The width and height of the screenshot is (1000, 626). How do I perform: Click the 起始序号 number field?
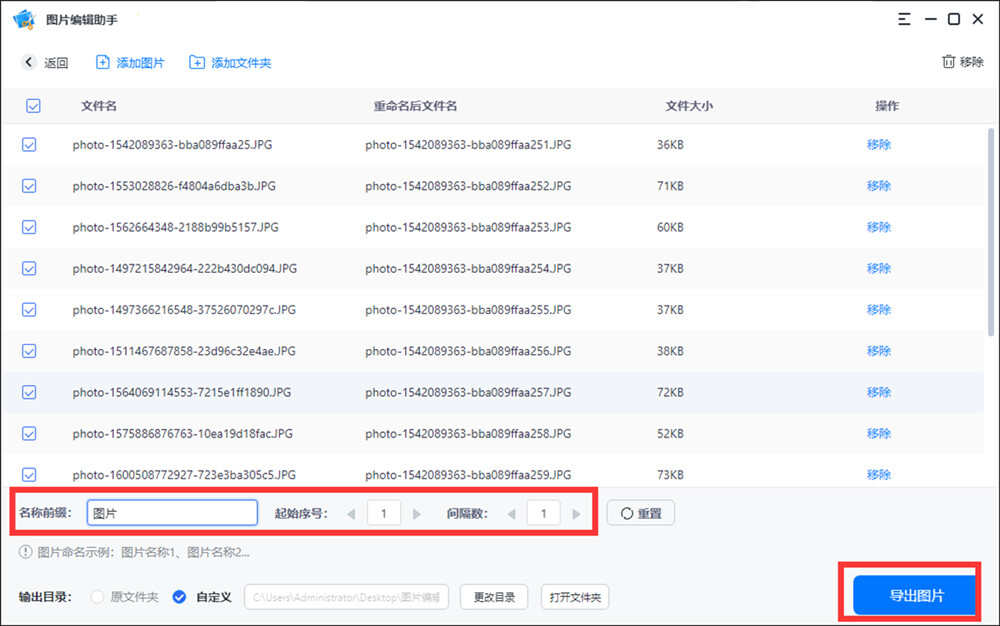point(384,513)
